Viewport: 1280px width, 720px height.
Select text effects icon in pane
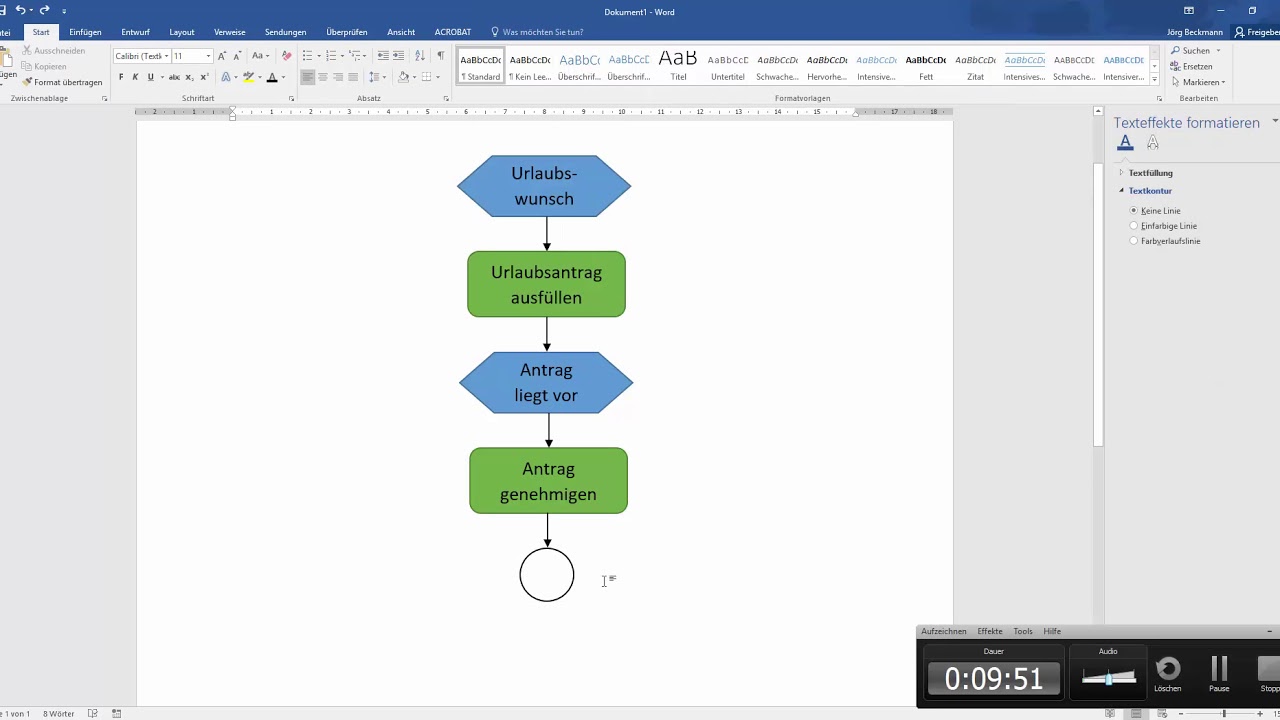click(1153, 143)
